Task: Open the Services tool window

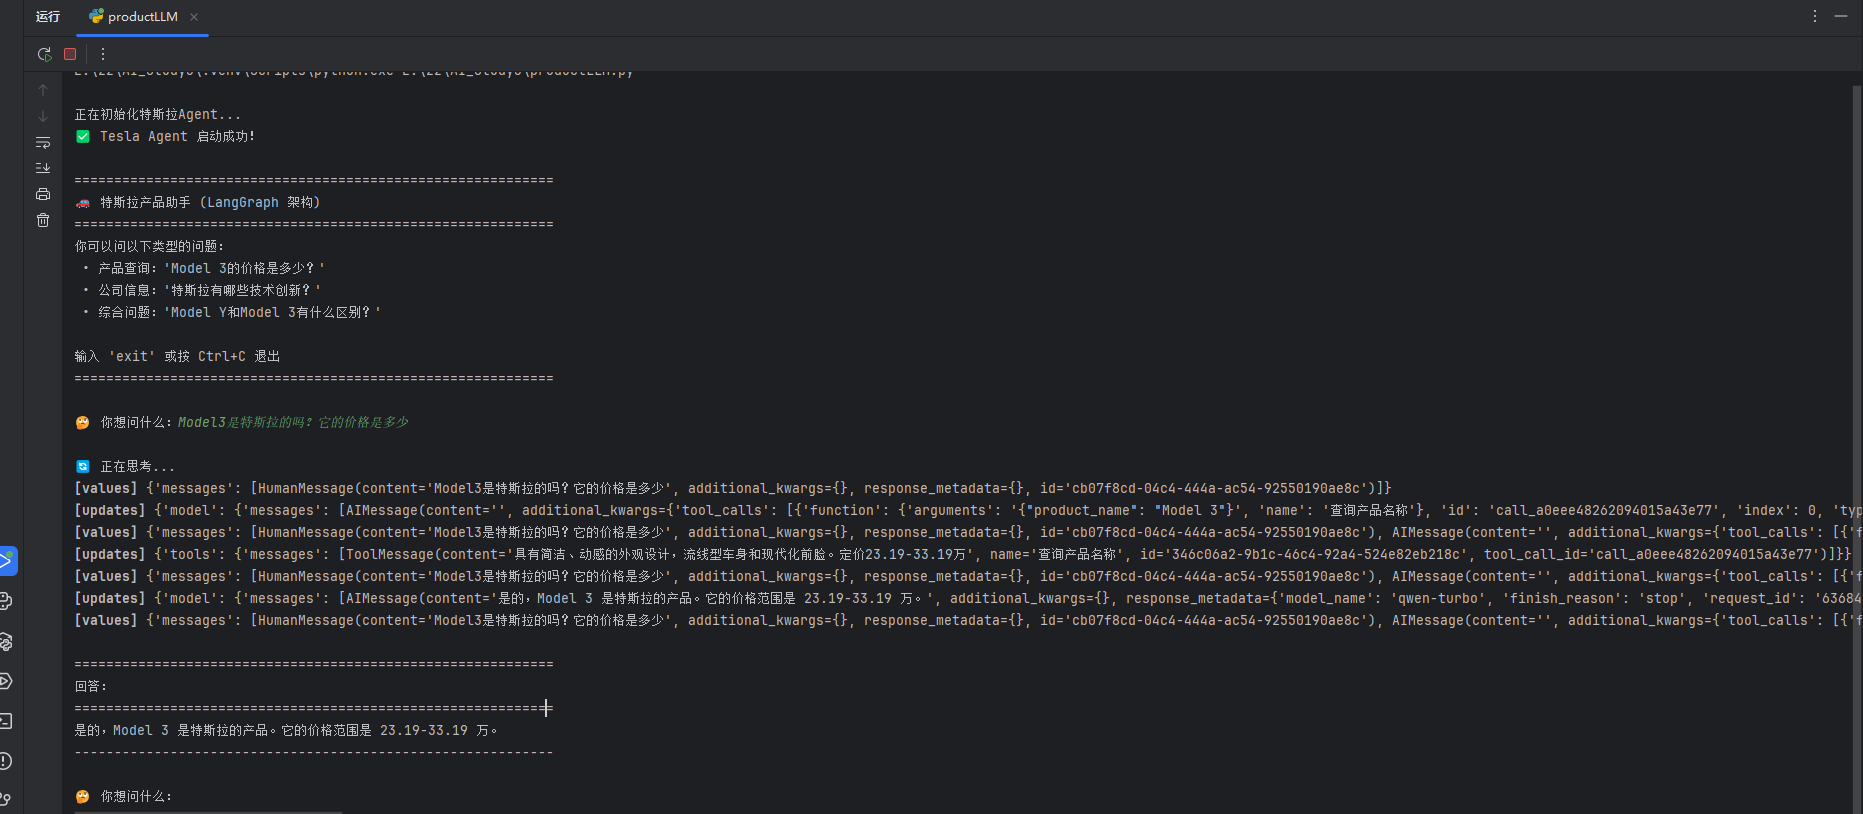Action: (x=6, y=681)
